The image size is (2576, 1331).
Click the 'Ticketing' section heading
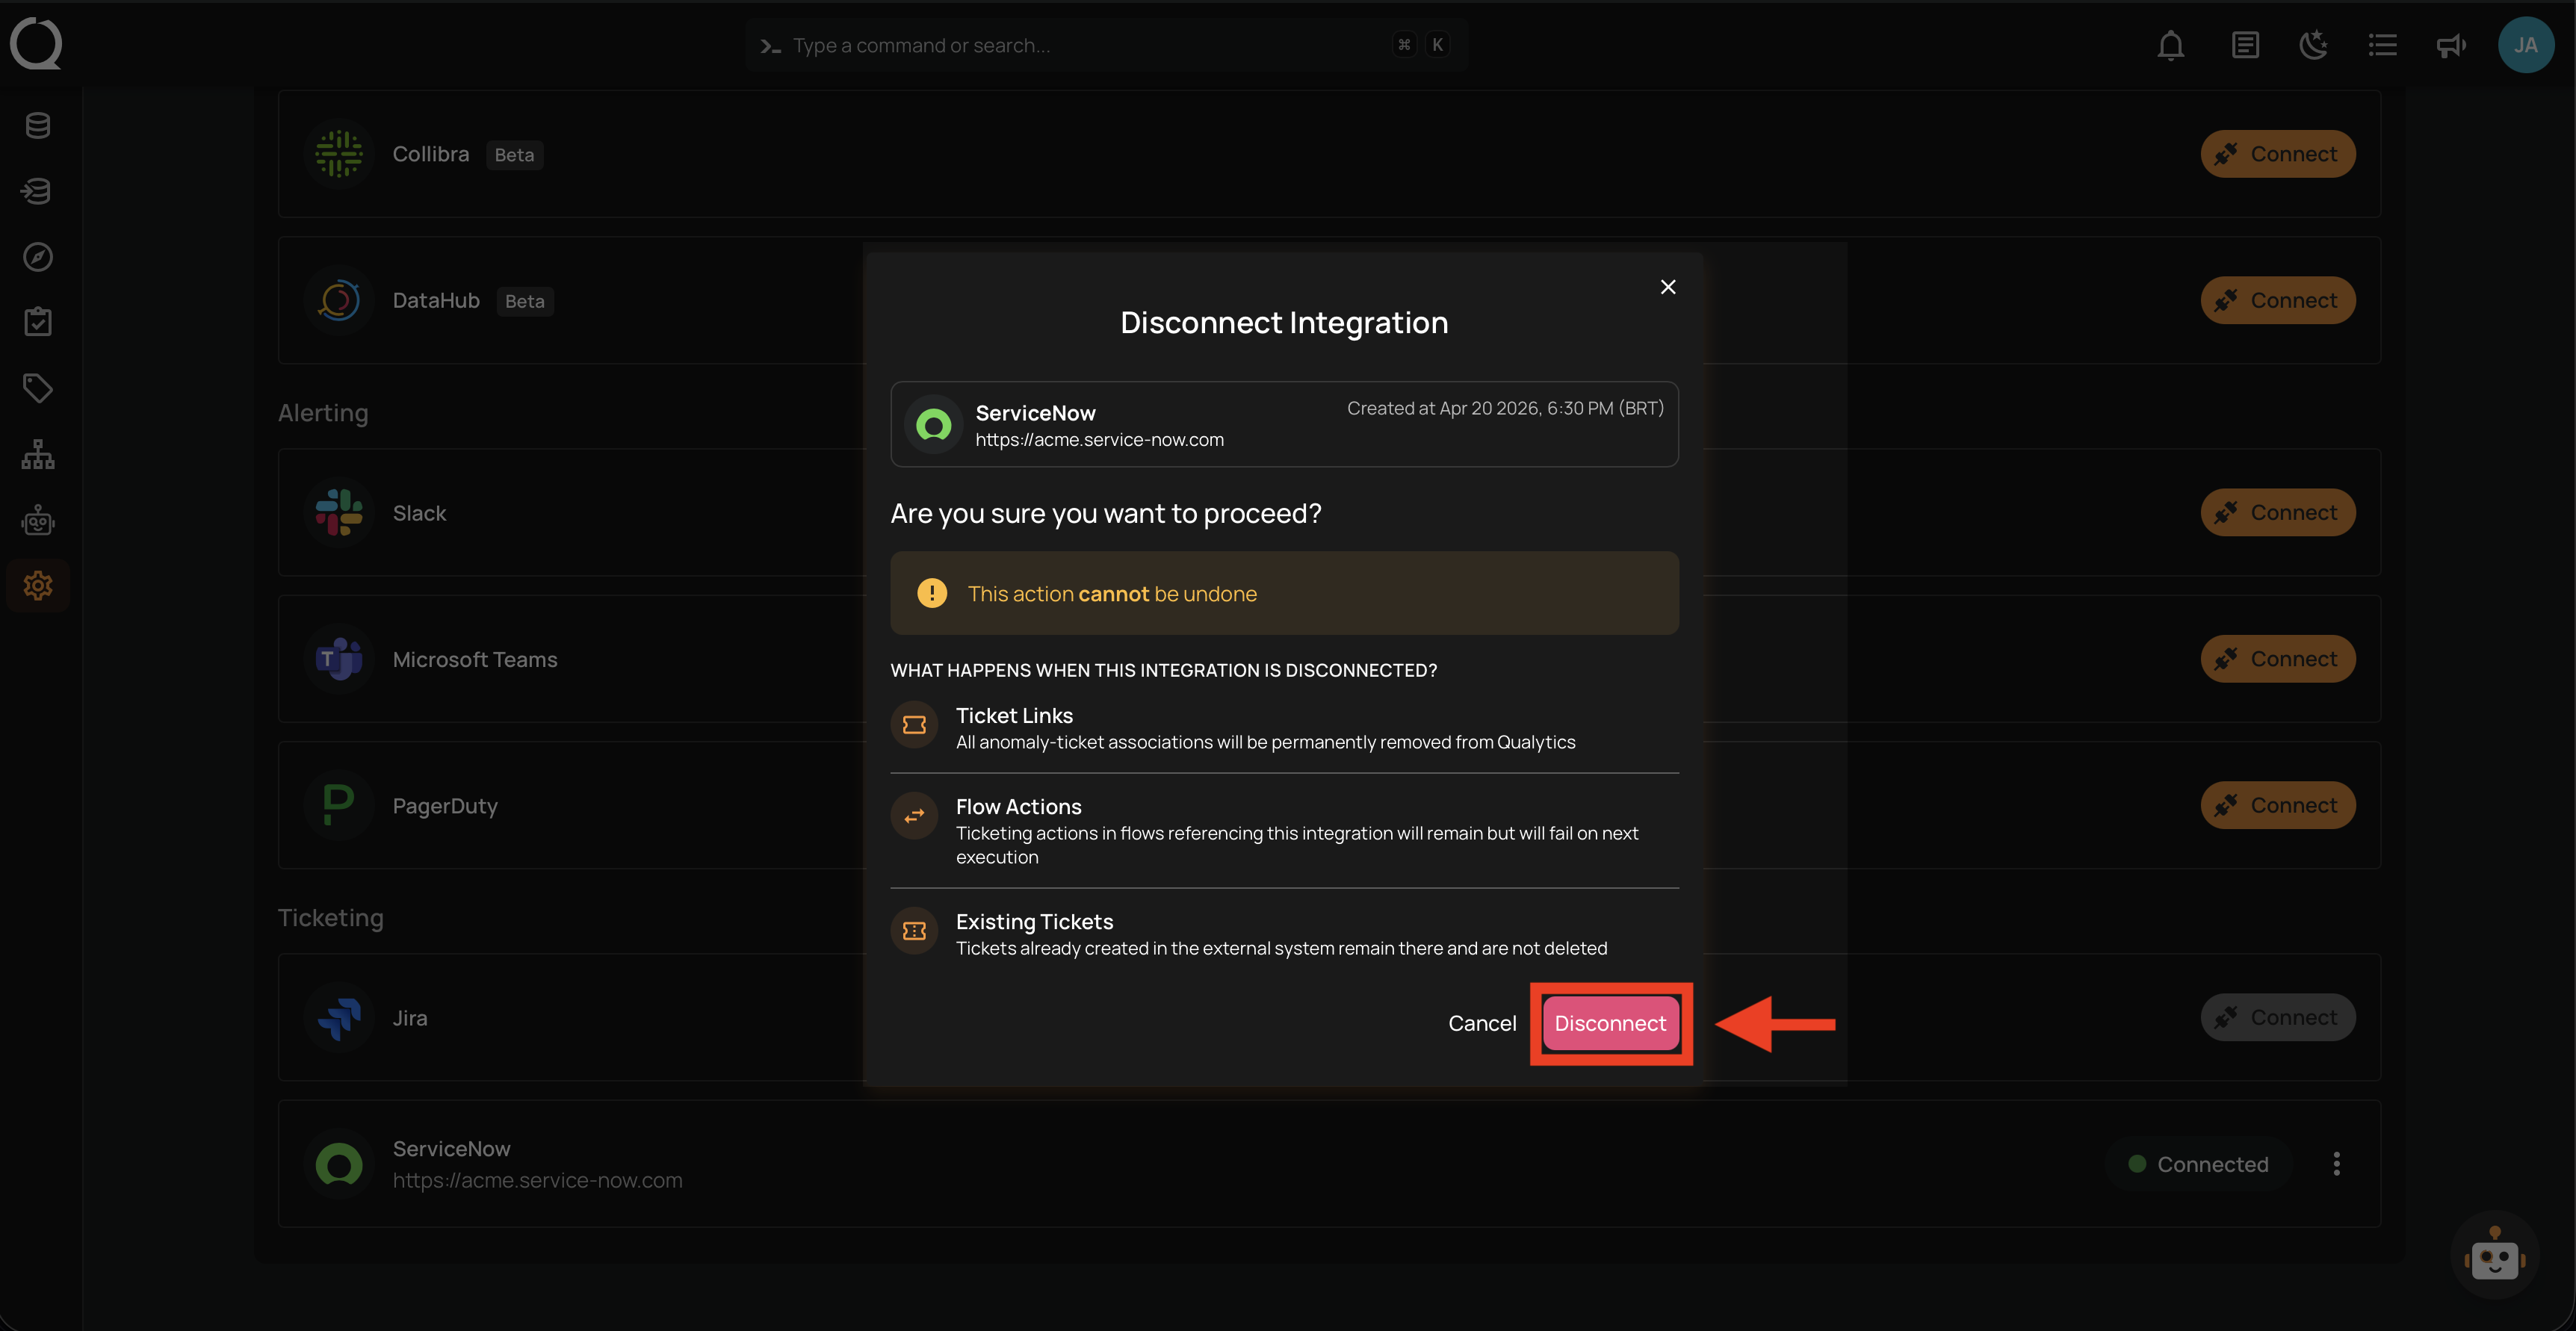tap(331, 918)
